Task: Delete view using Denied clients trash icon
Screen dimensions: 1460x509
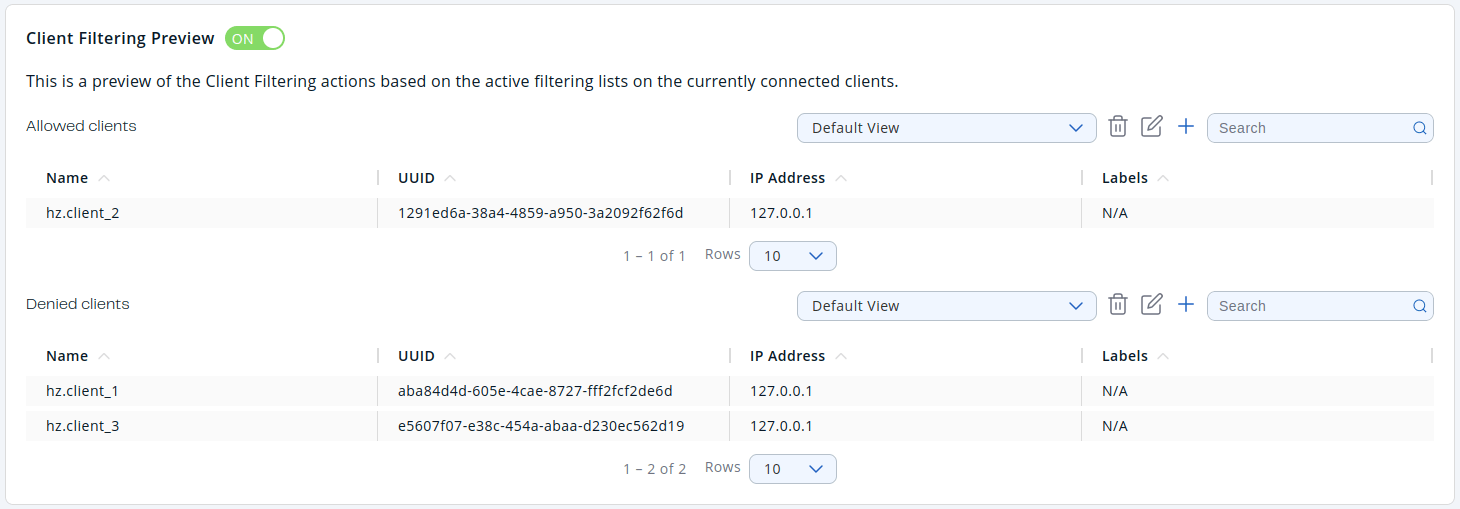Action: click(x=1118, y=305)
